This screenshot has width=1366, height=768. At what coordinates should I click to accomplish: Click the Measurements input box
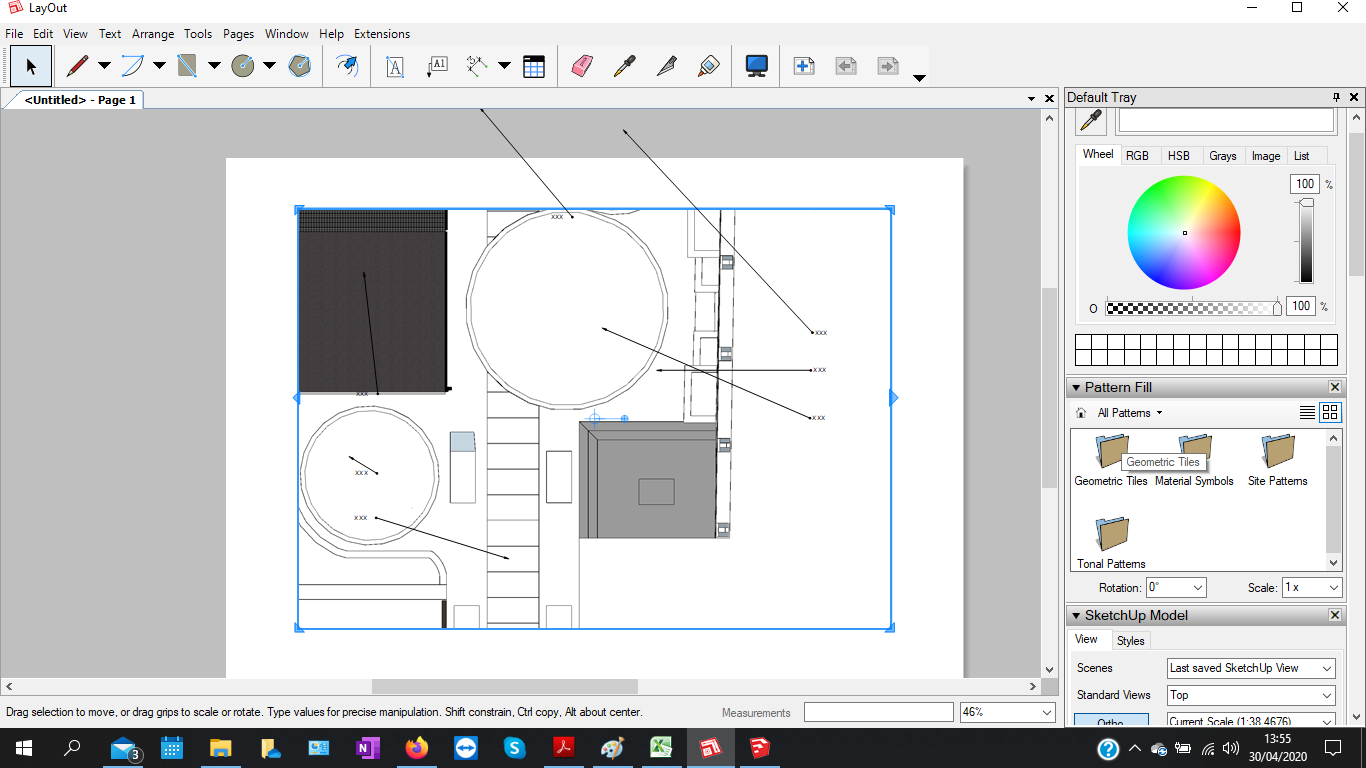(878, 712)
